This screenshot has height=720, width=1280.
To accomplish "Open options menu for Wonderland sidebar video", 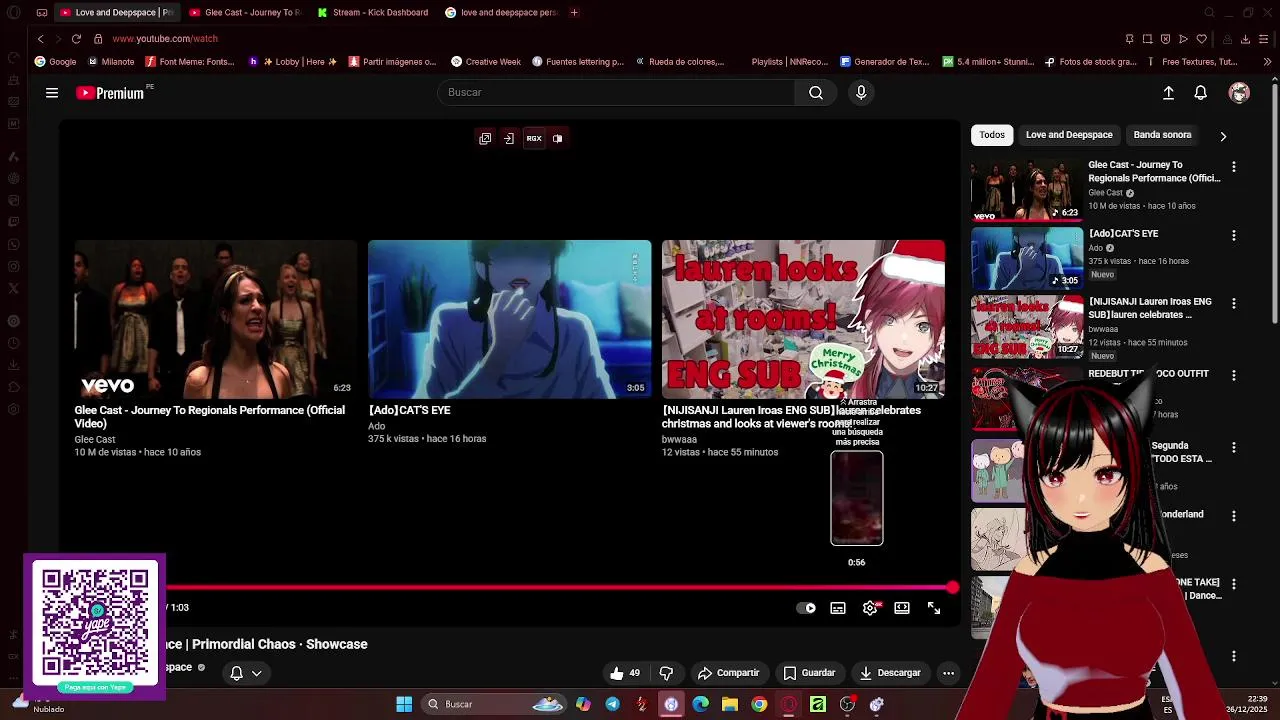I will (x=1234, y=516).
